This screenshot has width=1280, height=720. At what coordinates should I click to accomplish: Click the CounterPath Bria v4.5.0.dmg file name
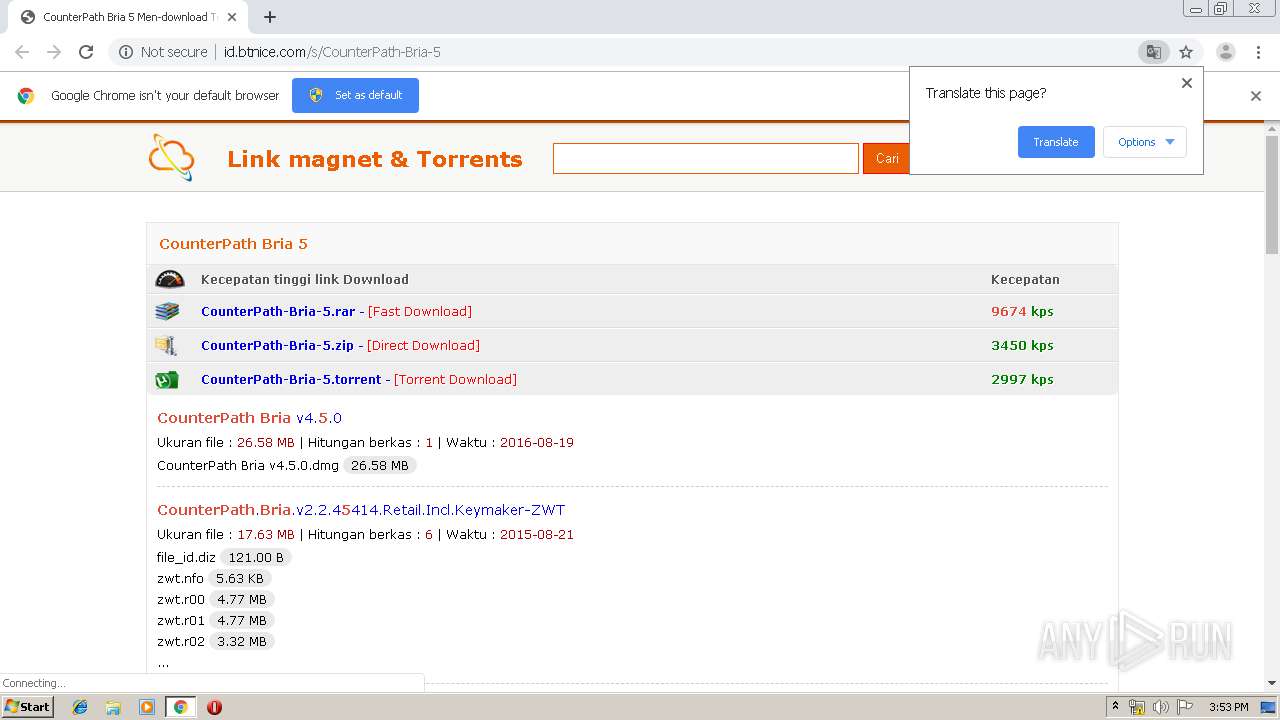(248, 465)
